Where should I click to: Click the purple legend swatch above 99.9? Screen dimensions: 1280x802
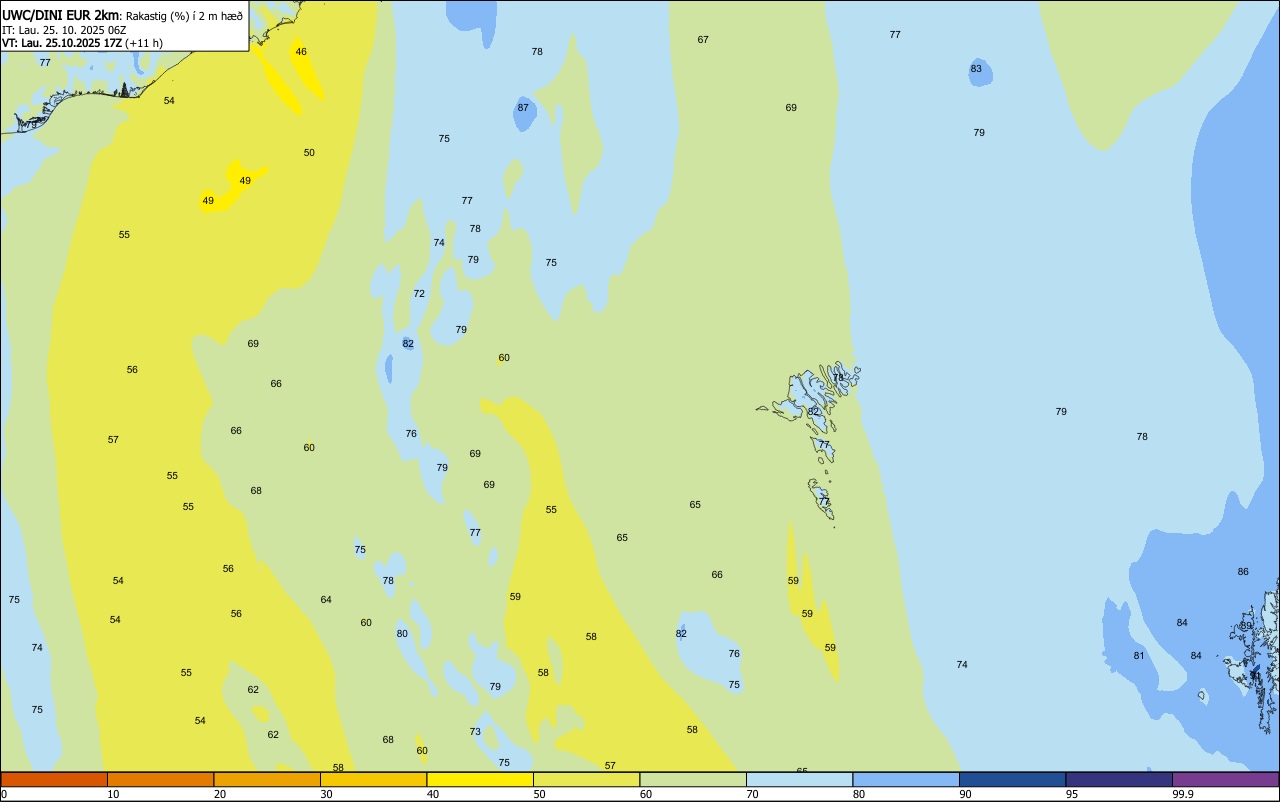1225,779
